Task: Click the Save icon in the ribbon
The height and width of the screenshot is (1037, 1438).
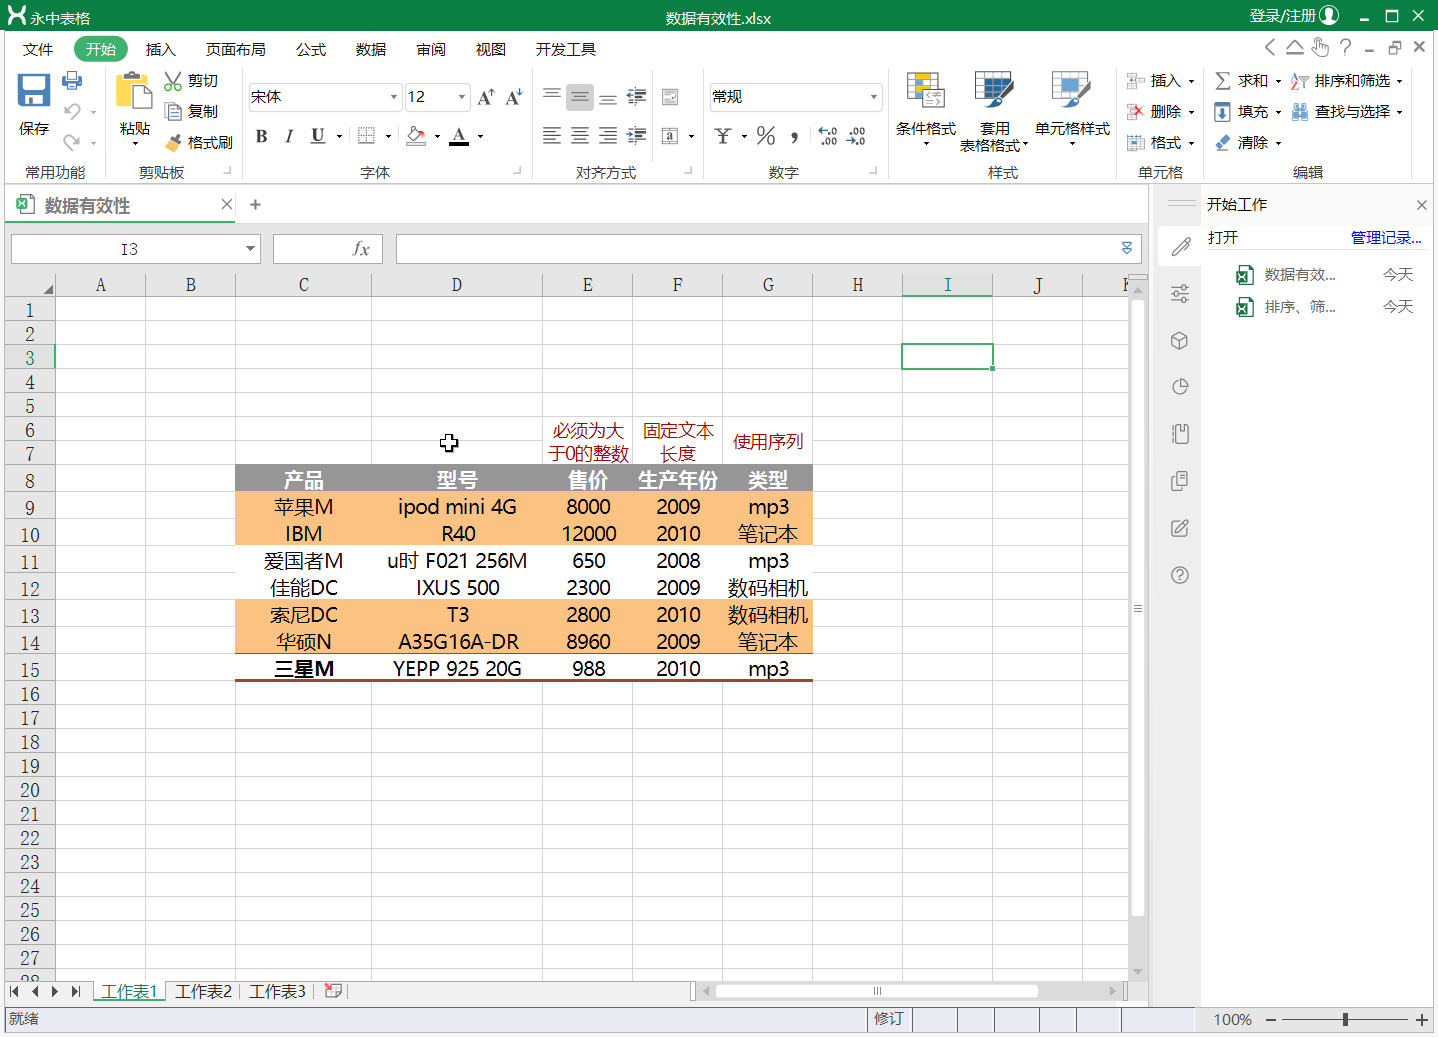Action: coord(34,92)
